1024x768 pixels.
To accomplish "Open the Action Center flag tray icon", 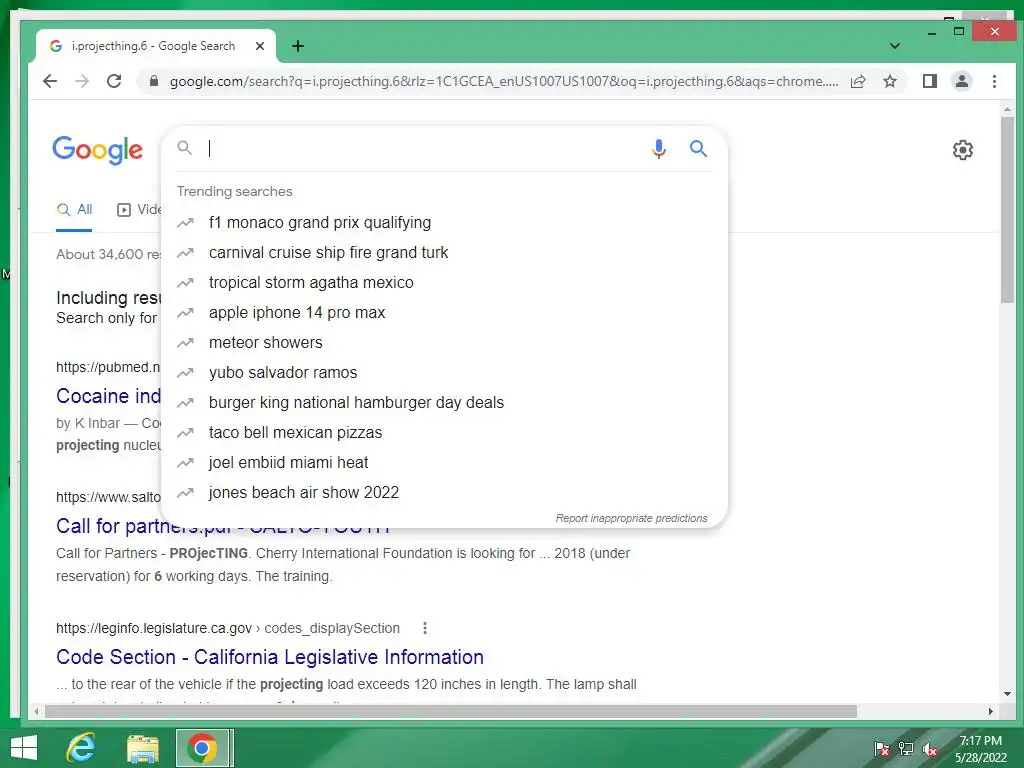I will [x=882, y=748].
